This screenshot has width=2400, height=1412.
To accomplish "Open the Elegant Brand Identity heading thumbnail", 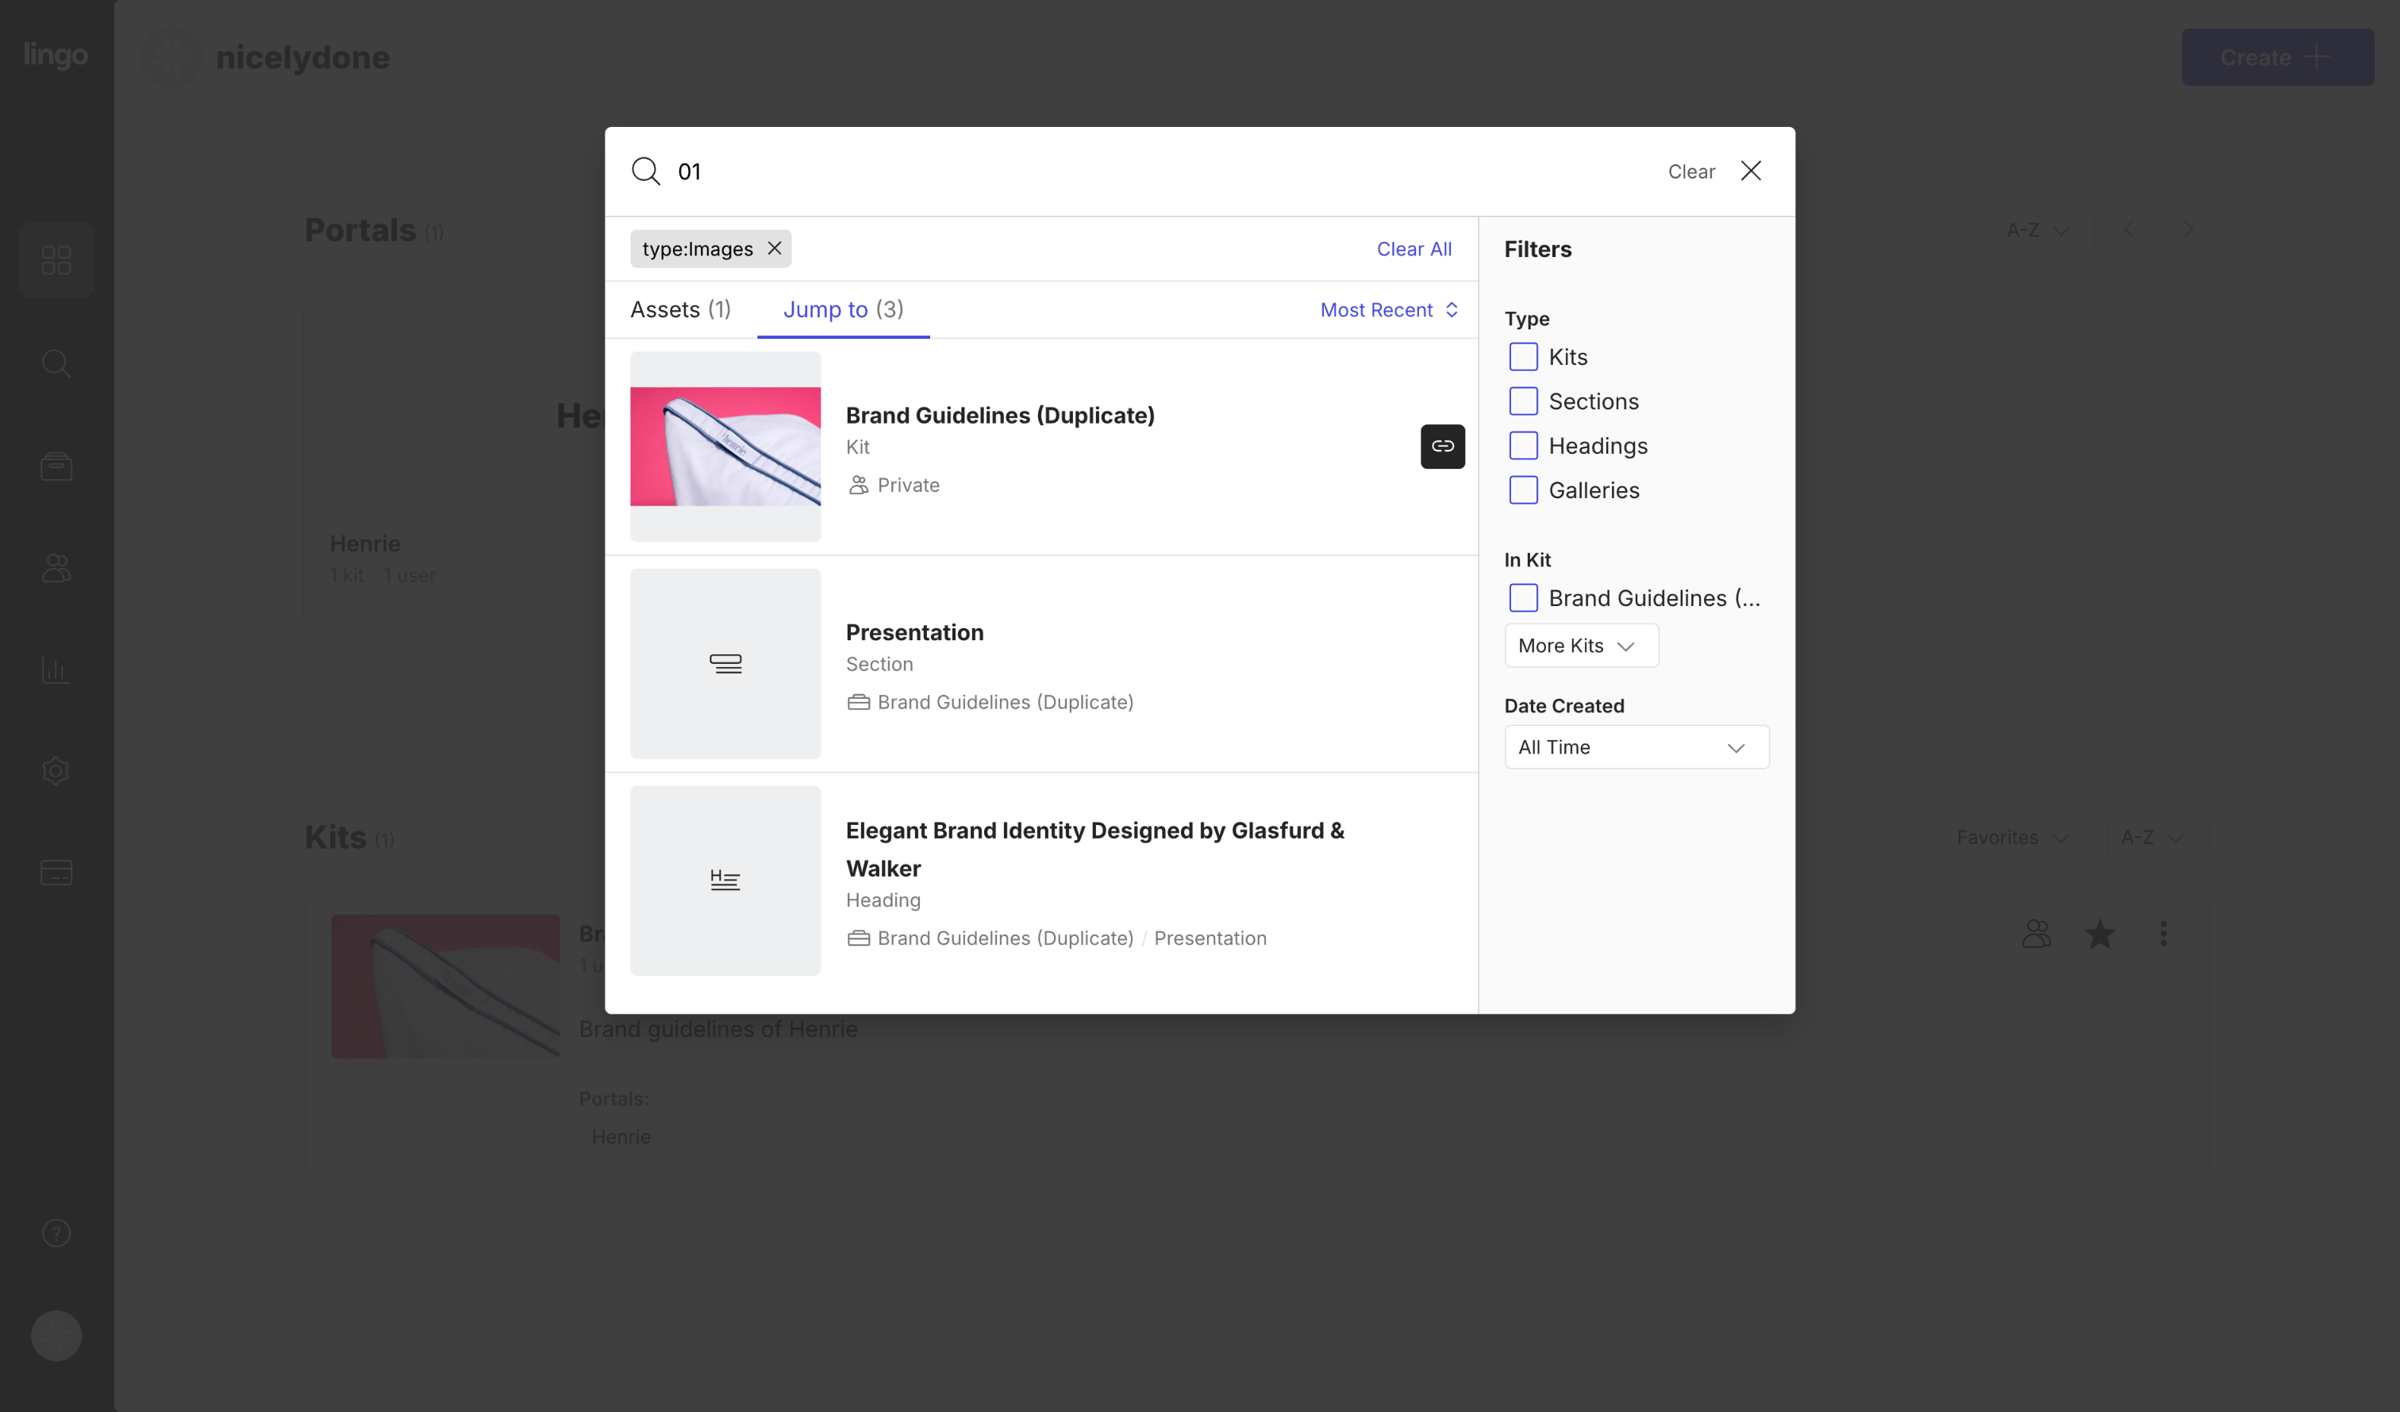I will point(725,880).
